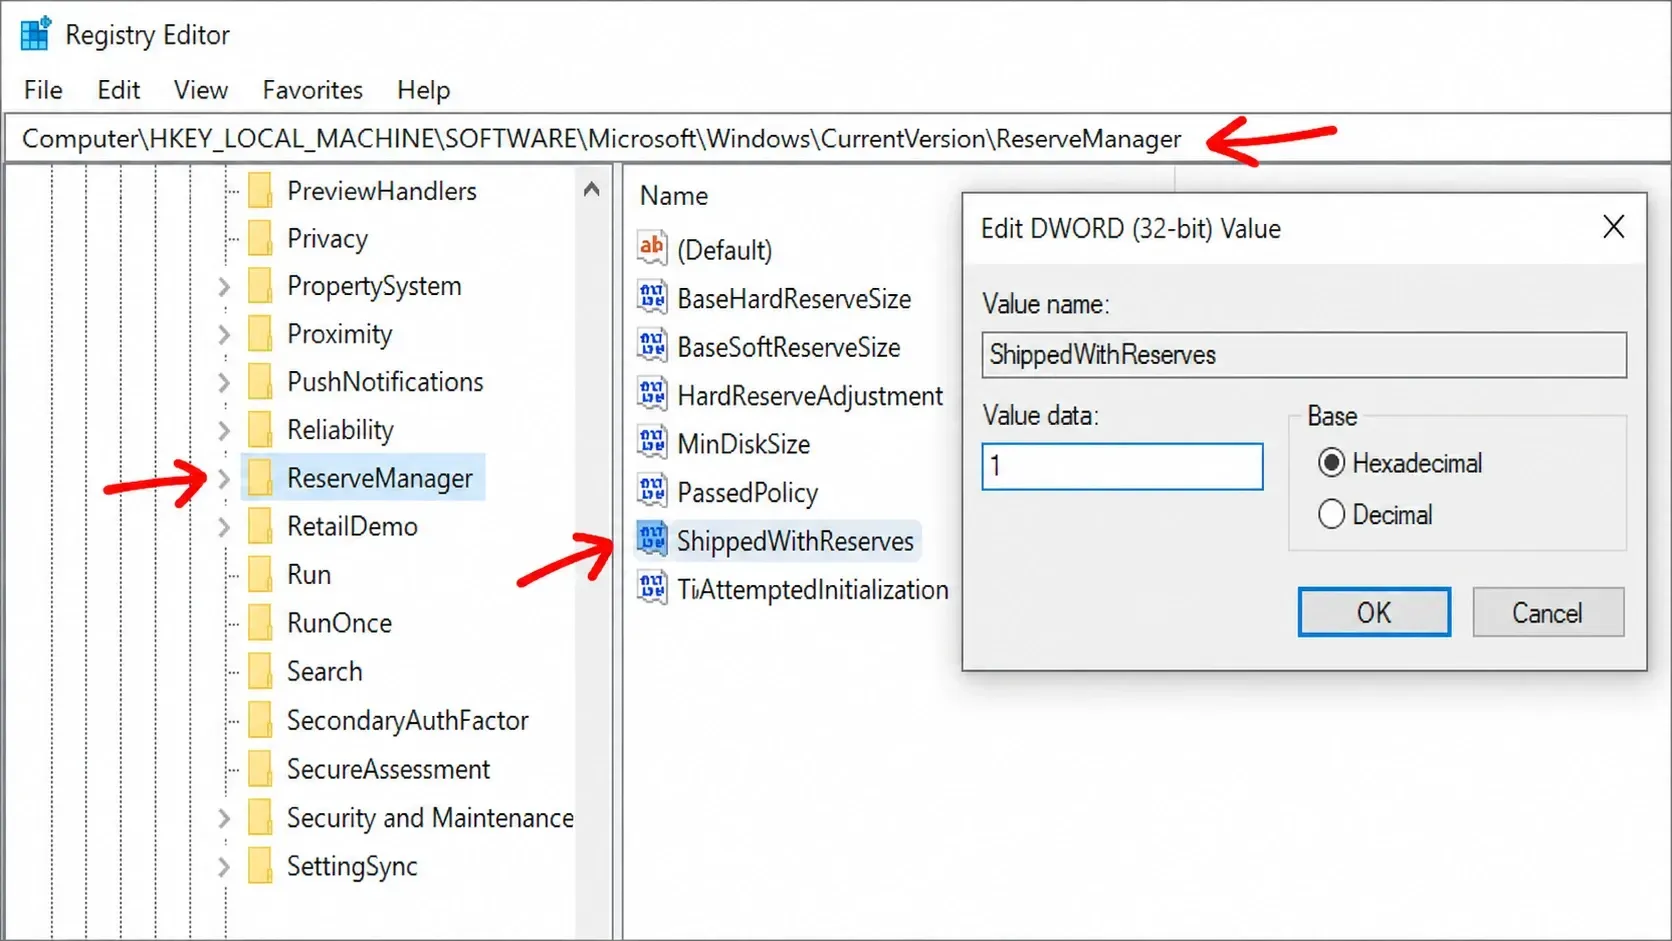Click the PassedPolicy DWORD icon

pos(652,491)
